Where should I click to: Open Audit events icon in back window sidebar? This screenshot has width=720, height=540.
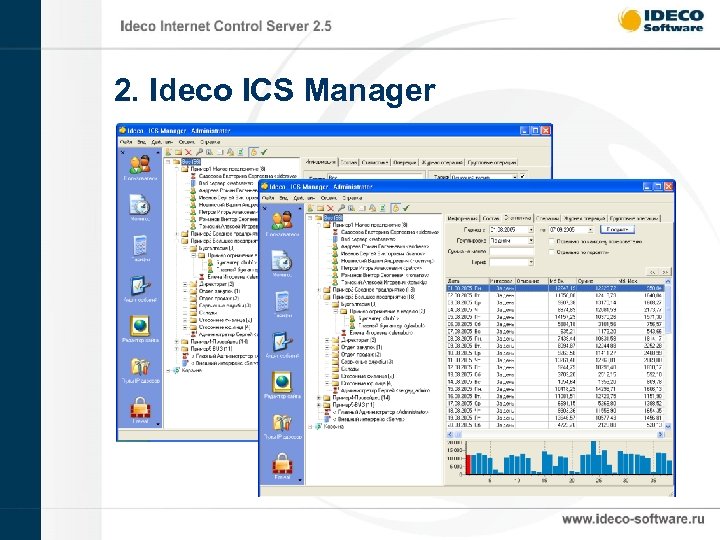point(140,288)
